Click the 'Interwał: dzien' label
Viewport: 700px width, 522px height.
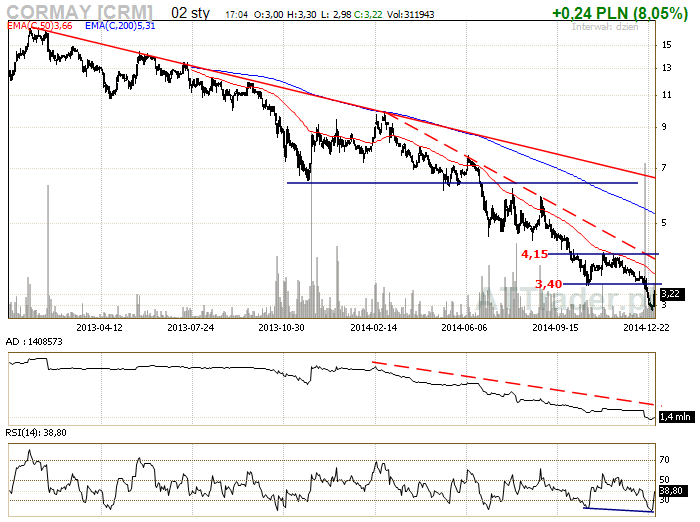(605, 27)
